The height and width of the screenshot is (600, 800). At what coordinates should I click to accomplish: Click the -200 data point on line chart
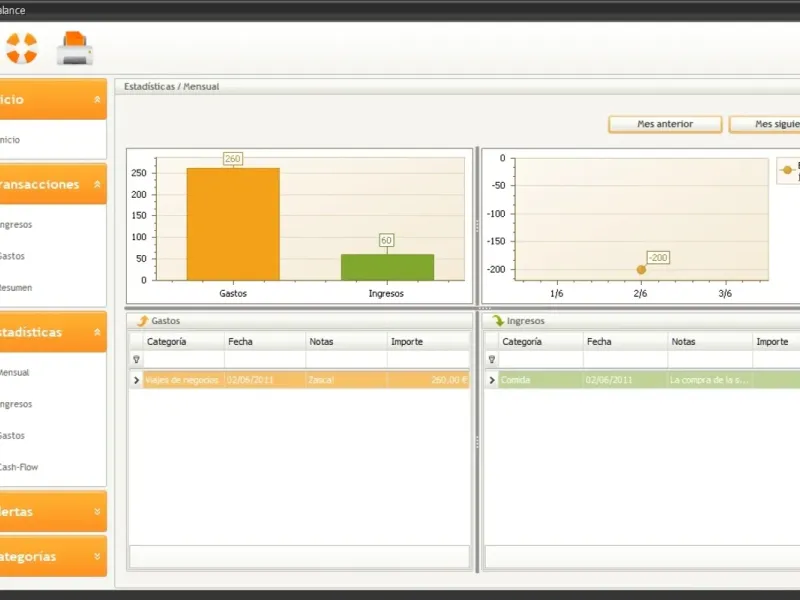(x=641, y=269)
